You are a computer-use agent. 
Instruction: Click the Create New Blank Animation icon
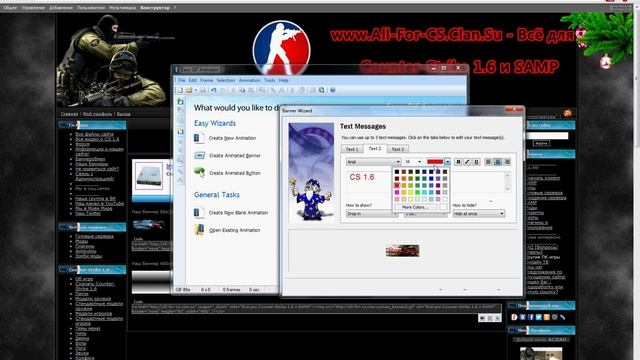click(x=199, y=213)
